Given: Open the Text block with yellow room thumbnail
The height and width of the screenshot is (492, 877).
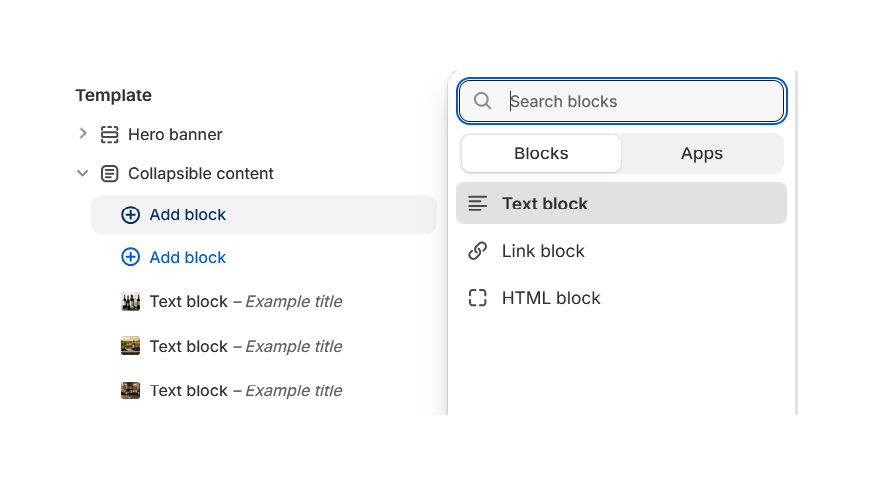Looking at the screenshot, I should [x=232, y=347].
